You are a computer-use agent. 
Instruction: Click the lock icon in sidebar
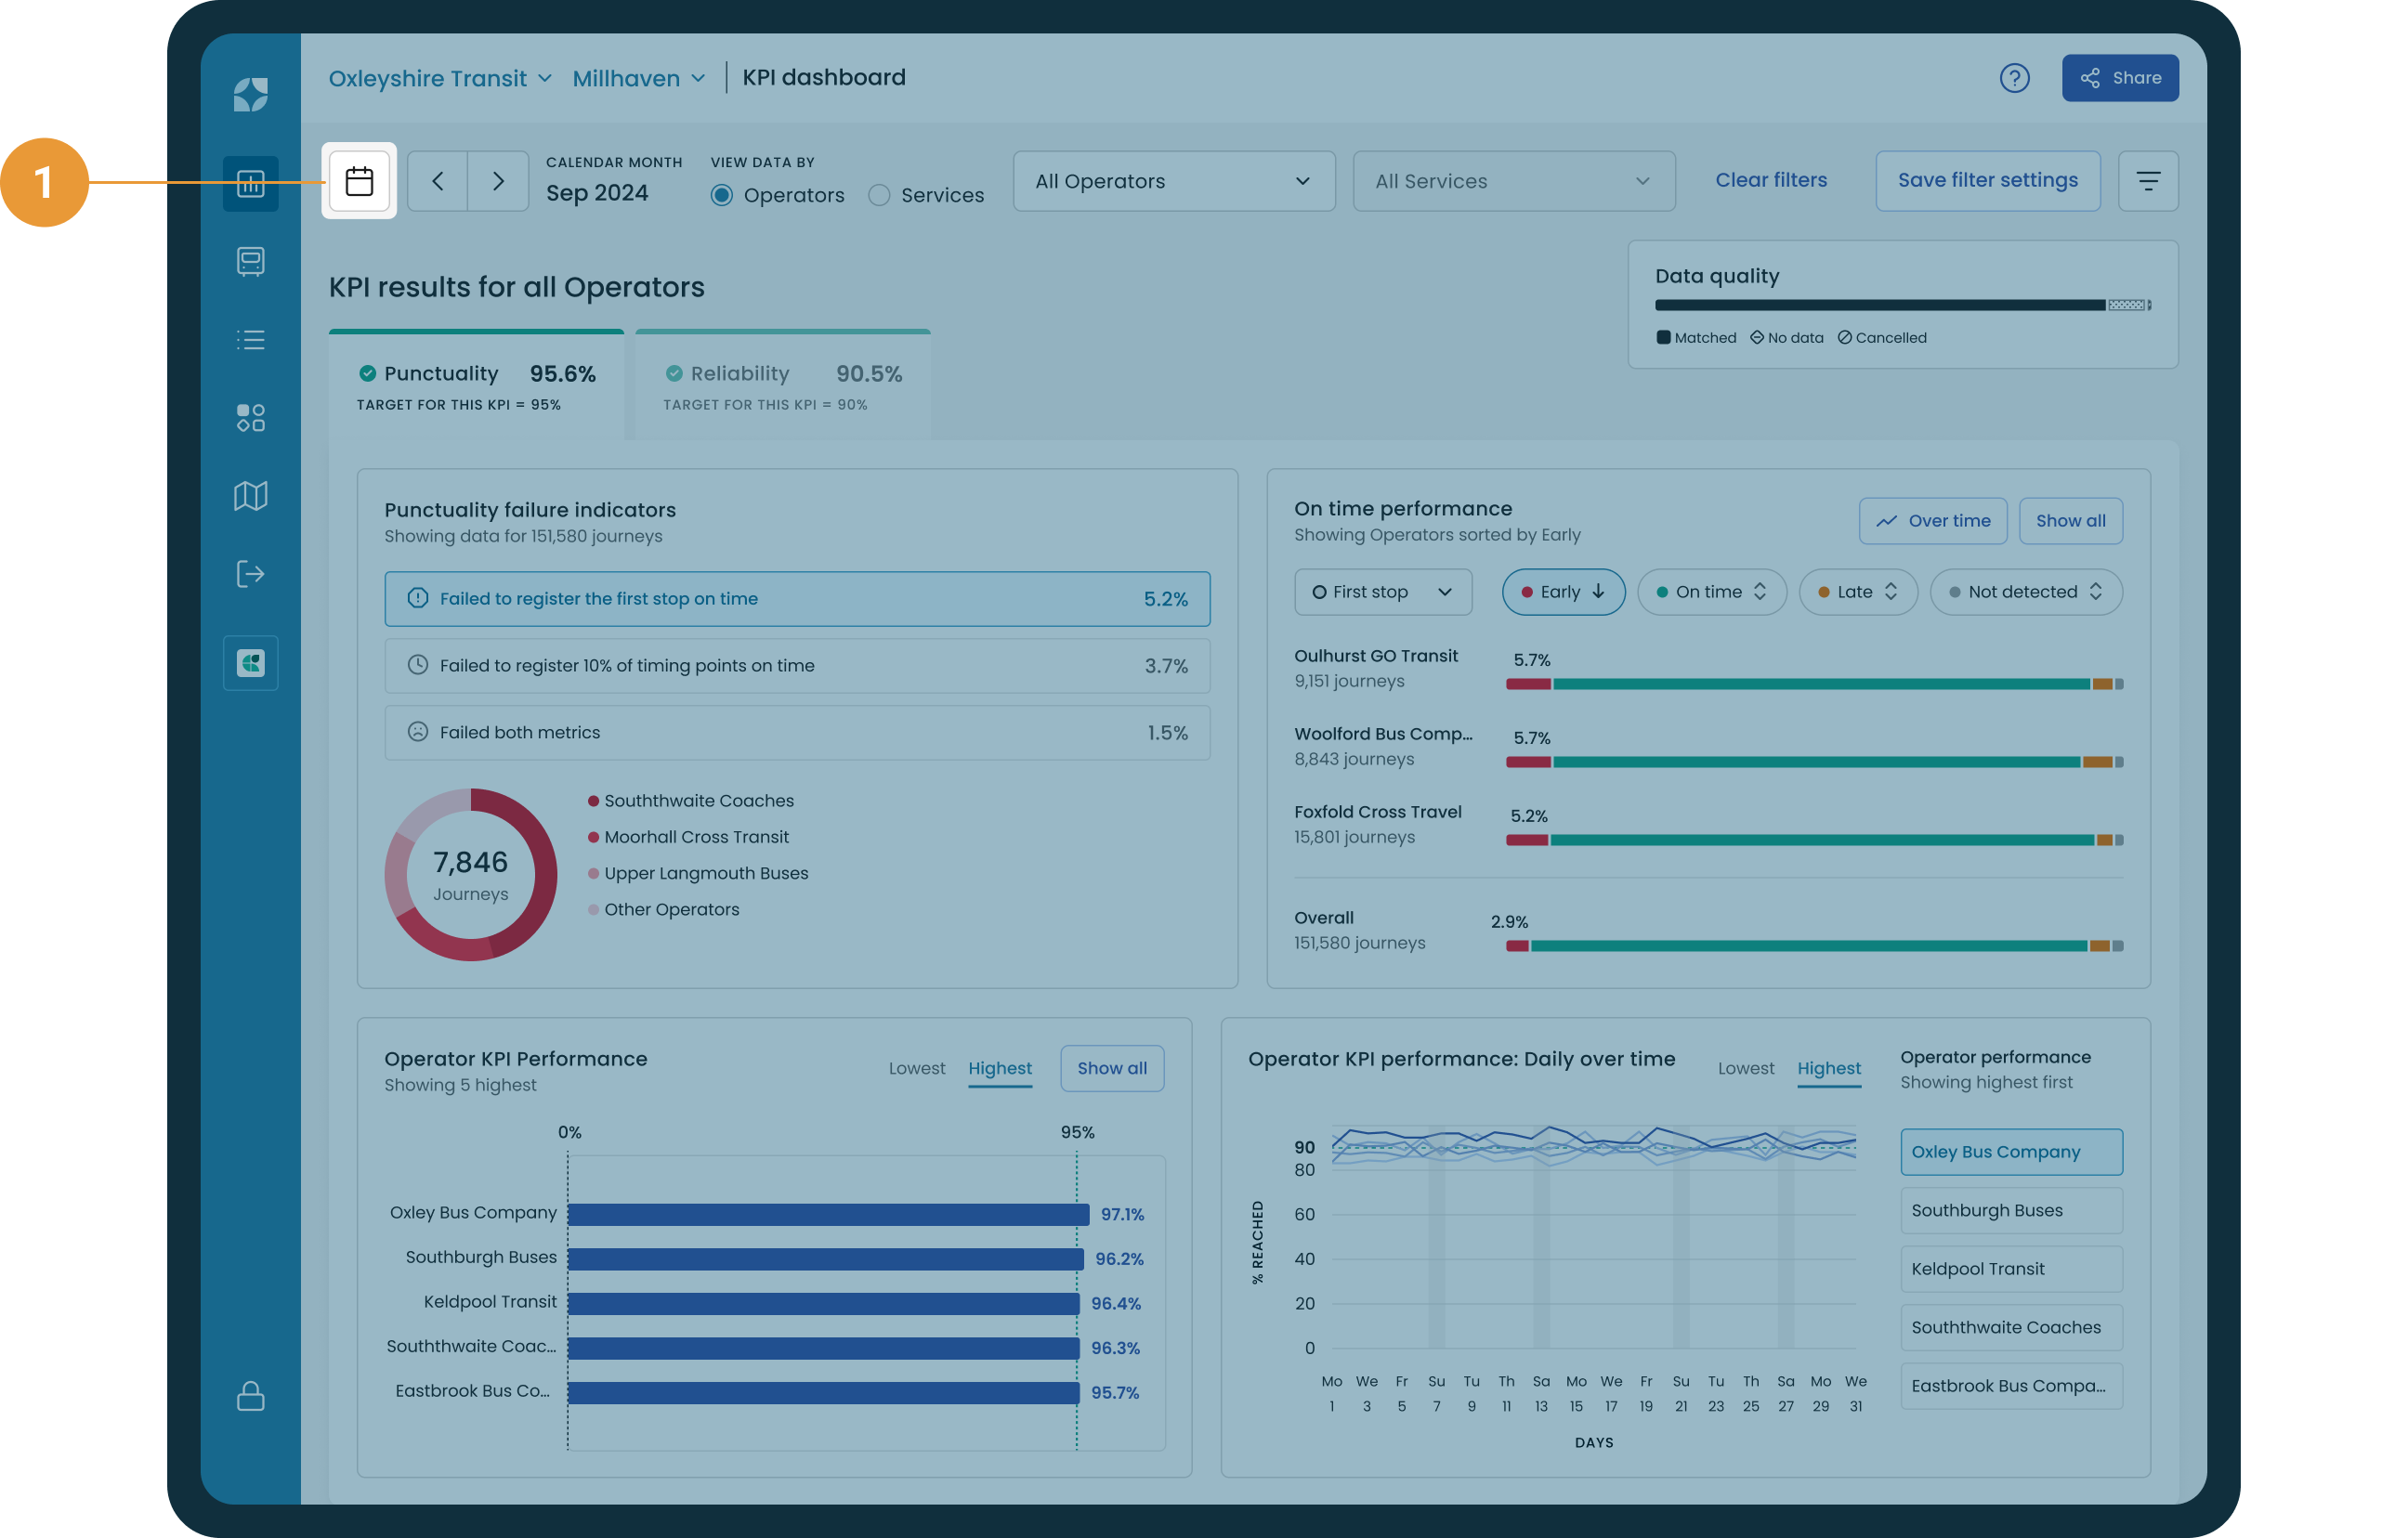250,1396
